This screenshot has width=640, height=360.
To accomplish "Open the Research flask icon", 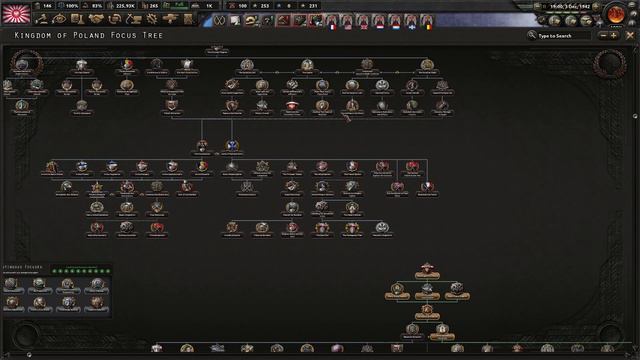I will [78, 19].
